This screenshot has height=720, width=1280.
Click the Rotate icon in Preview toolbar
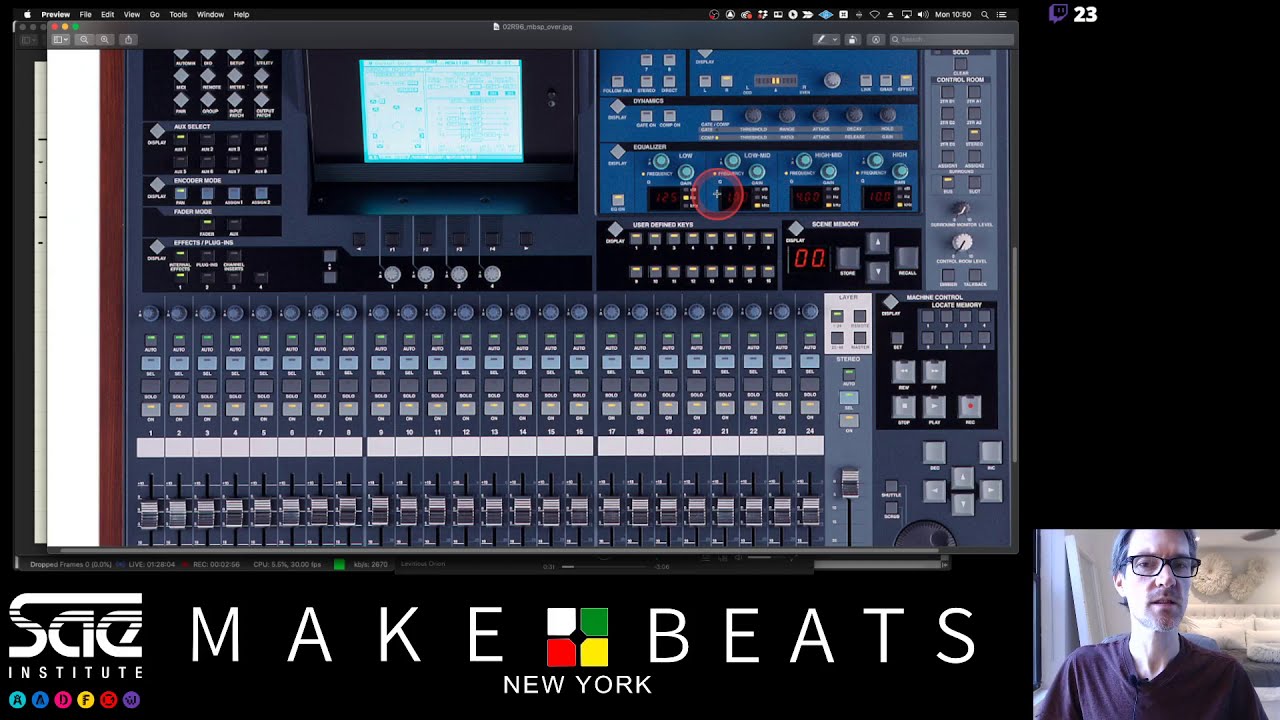852,39
